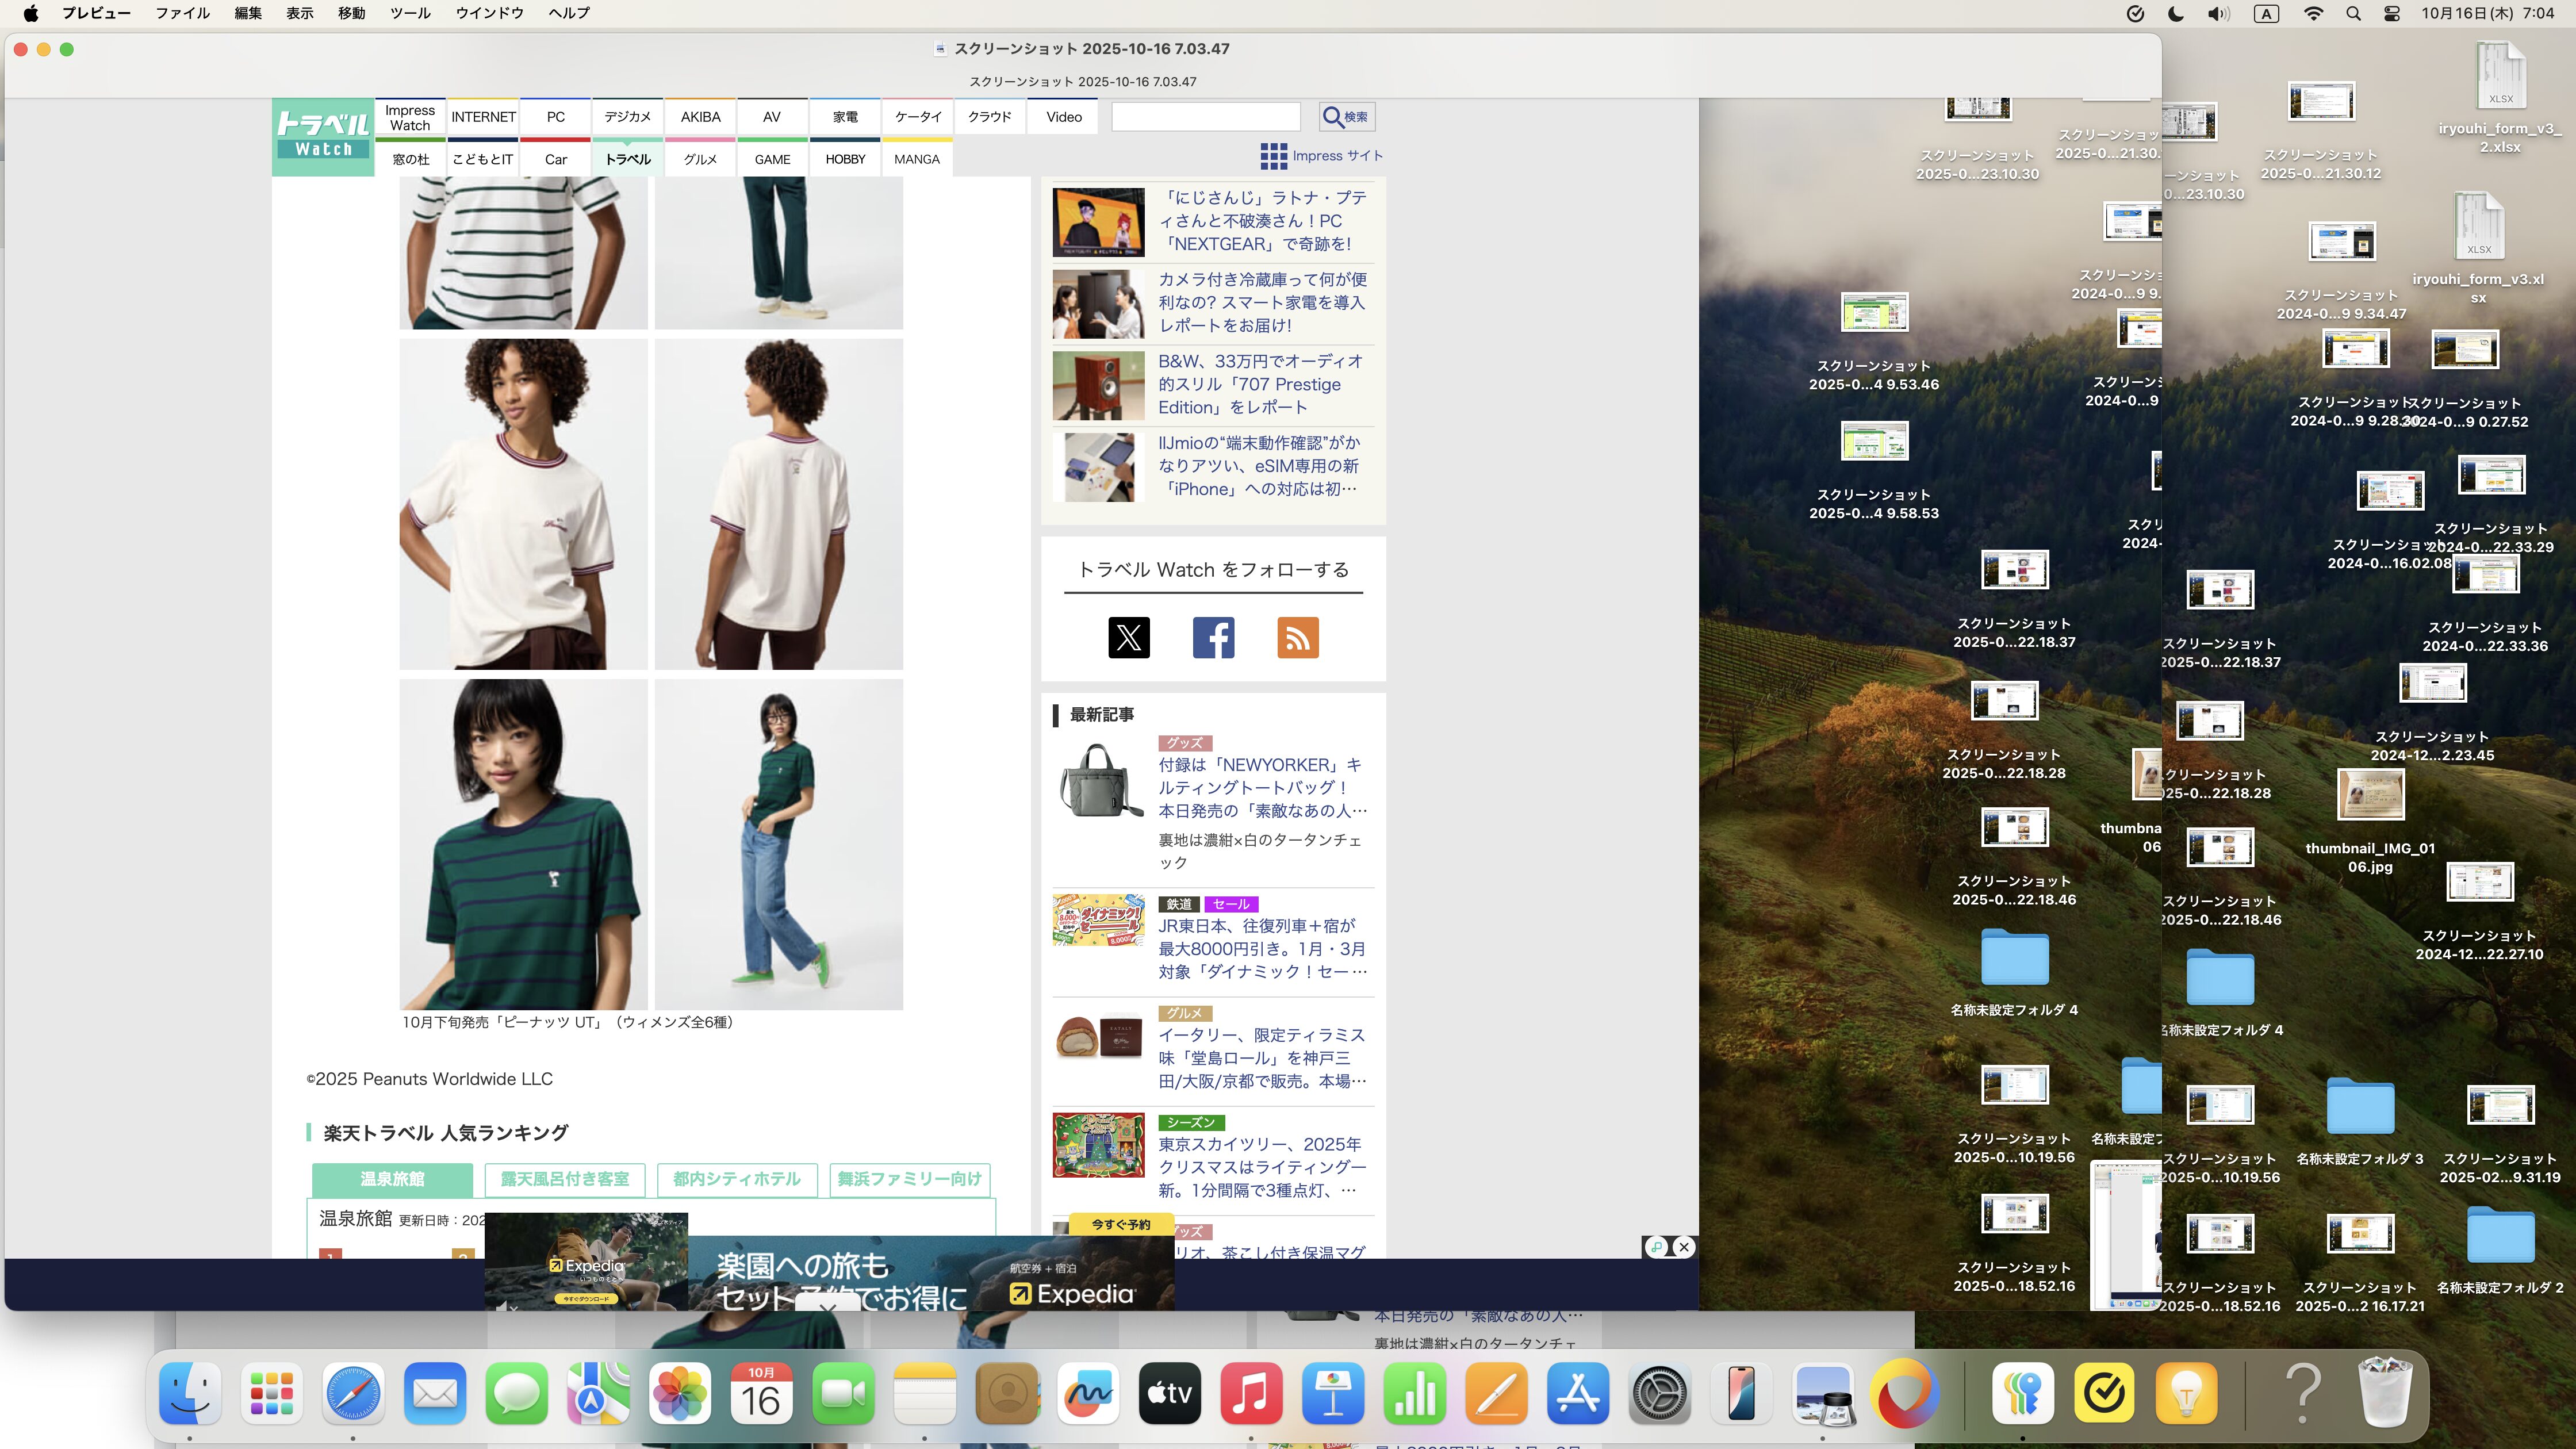Click the Facebook follow icon

[x=1213, y=637]
